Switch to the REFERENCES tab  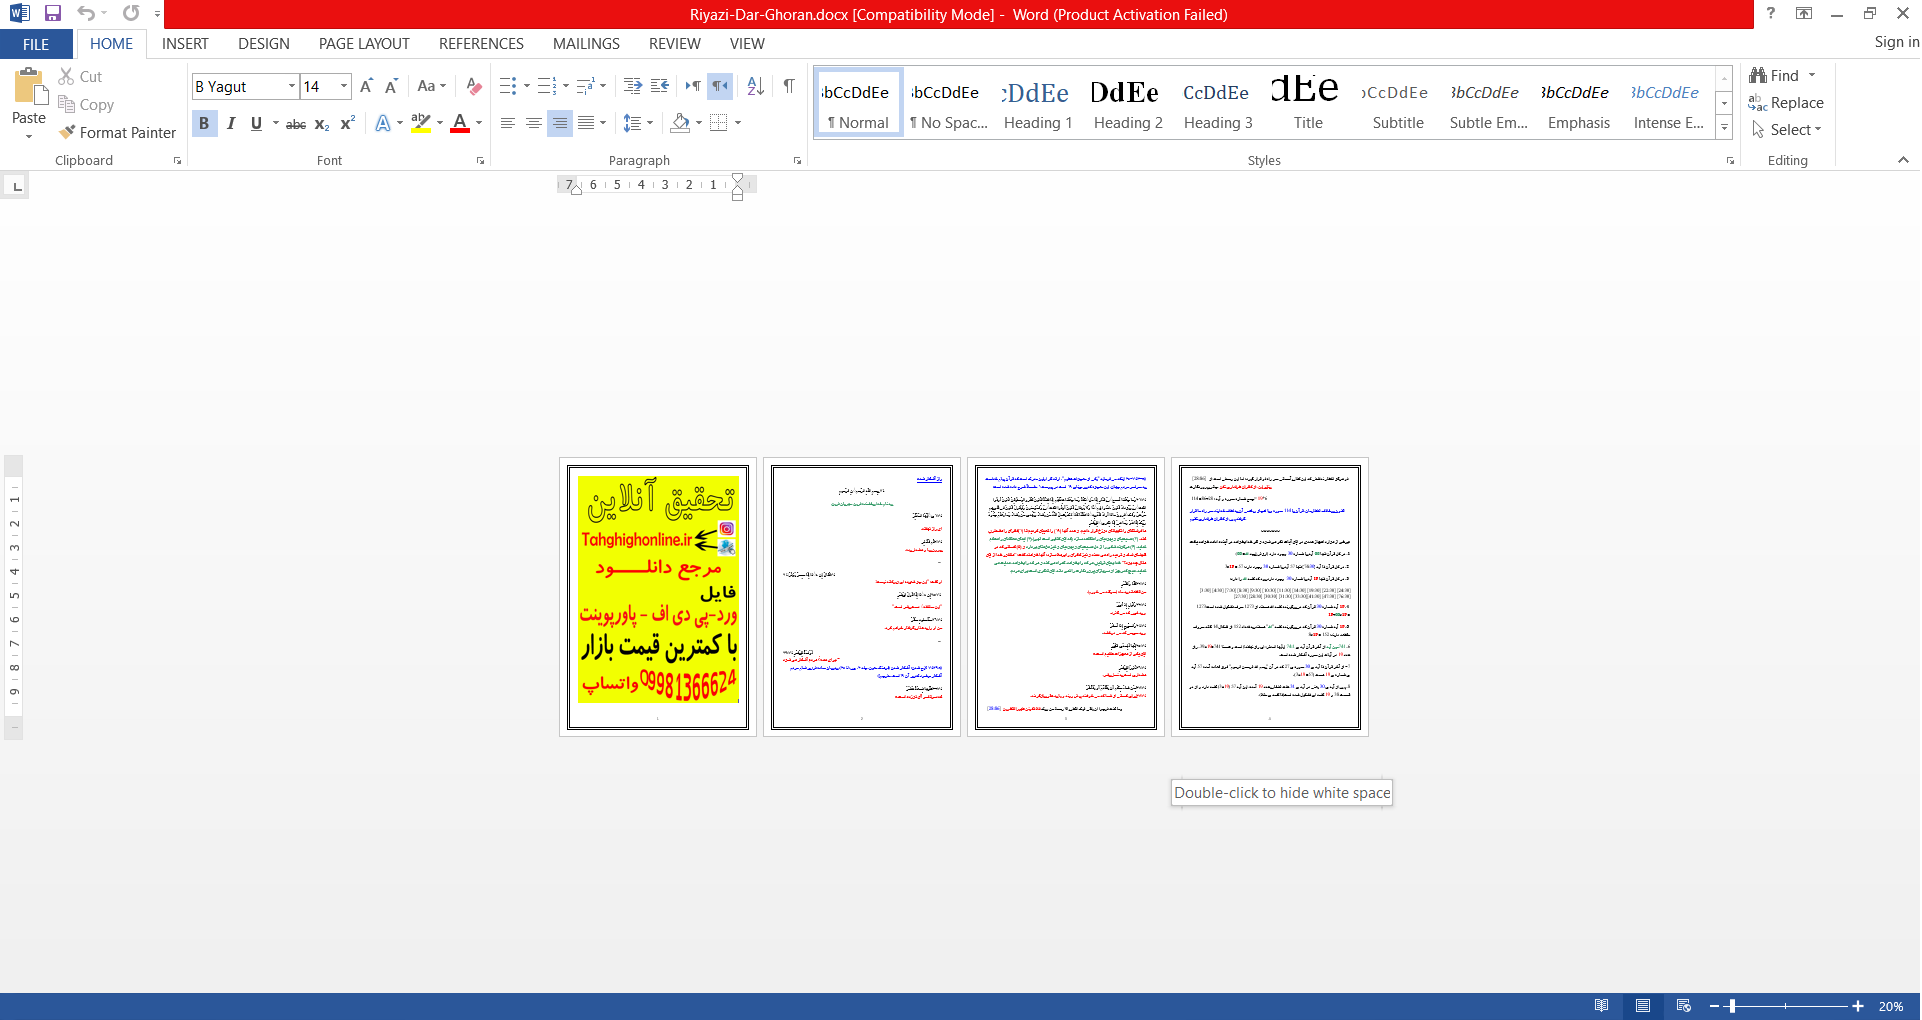click(481, 44)
